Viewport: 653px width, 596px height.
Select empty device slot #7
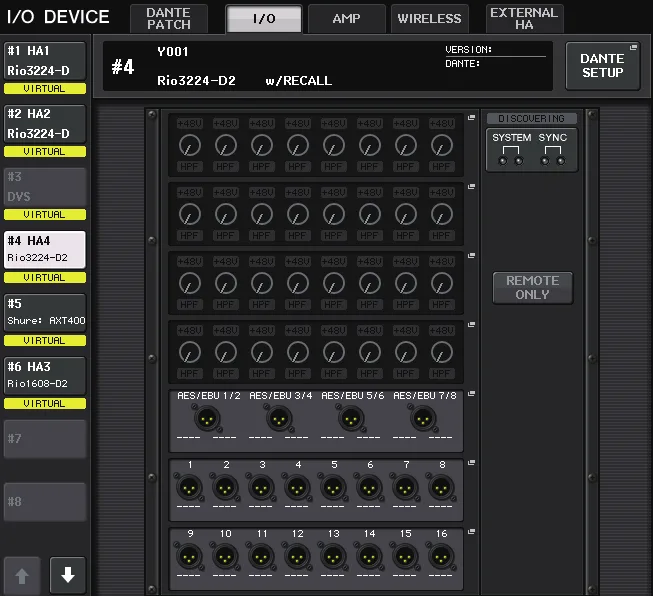click(x=45, y=439)
